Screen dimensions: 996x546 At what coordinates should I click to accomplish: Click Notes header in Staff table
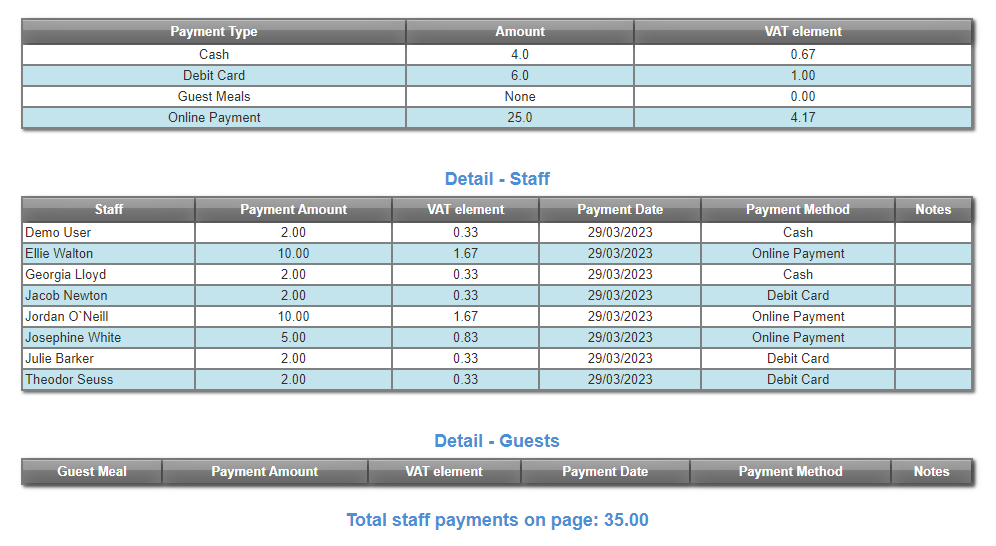coord(933,210)
